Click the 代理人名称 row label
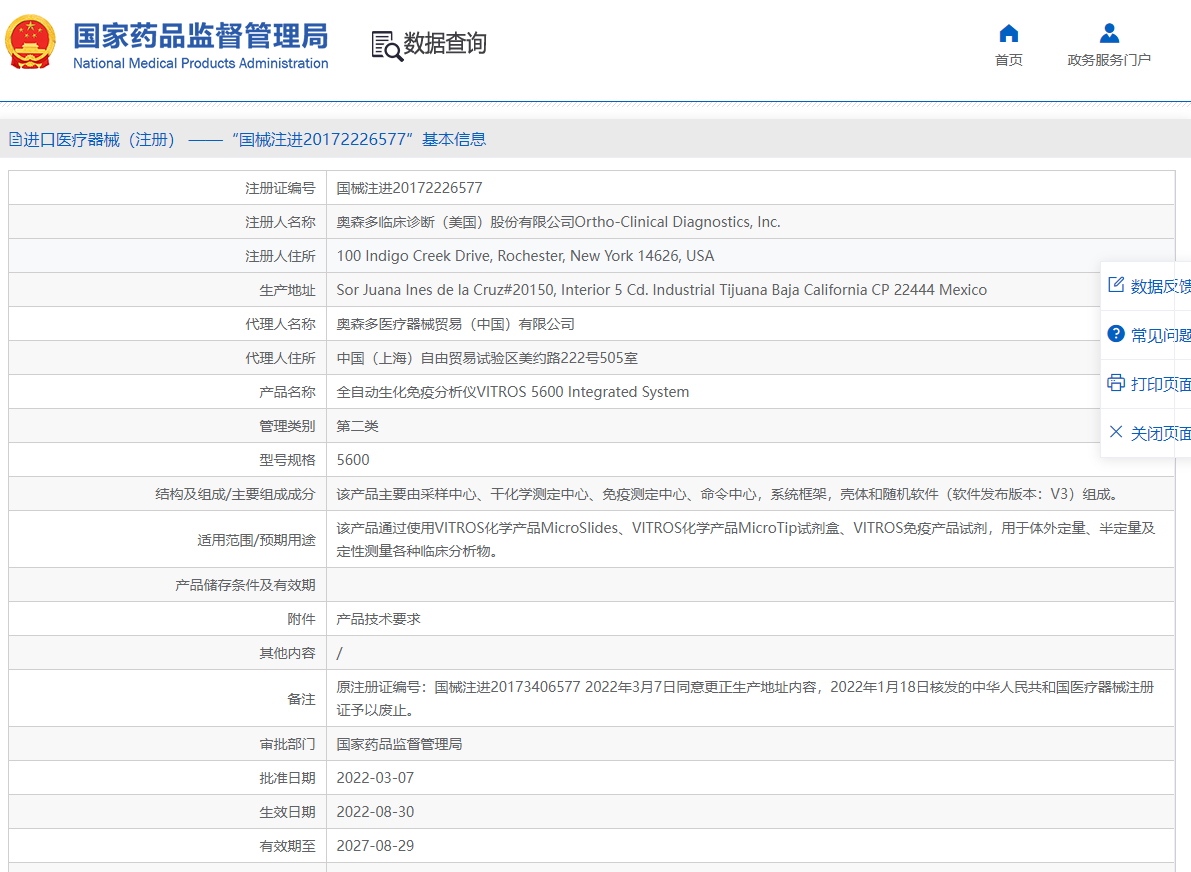1191x872 pixels. click(280, 324)
